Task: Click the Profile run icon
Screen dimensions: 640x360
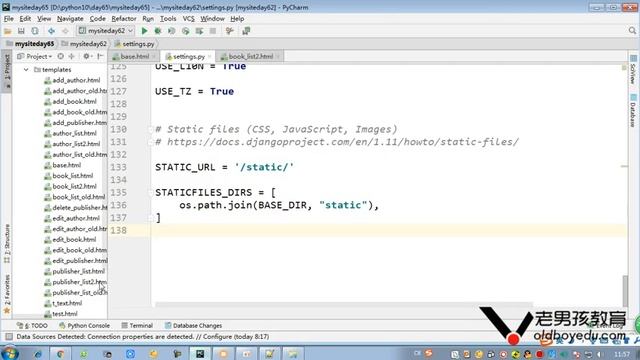Action: tap(186, 31)
